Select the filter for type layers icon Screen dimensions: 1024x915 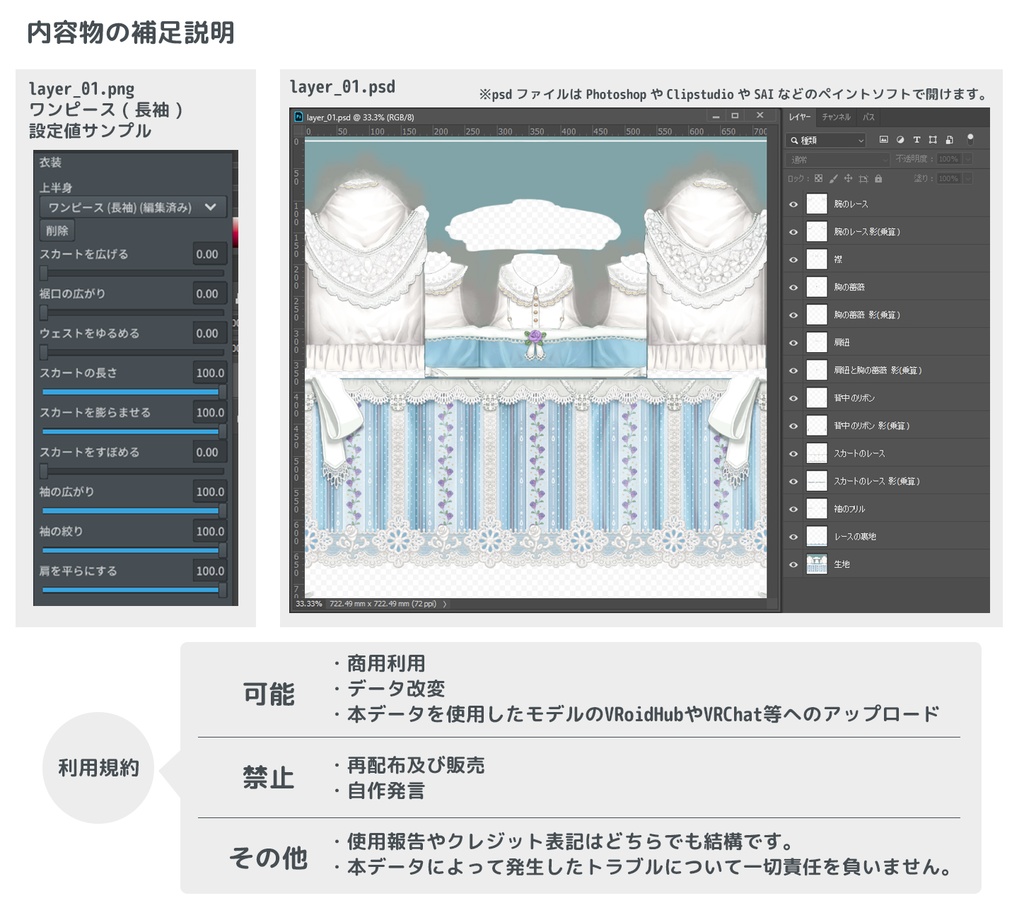pos(917,140)
